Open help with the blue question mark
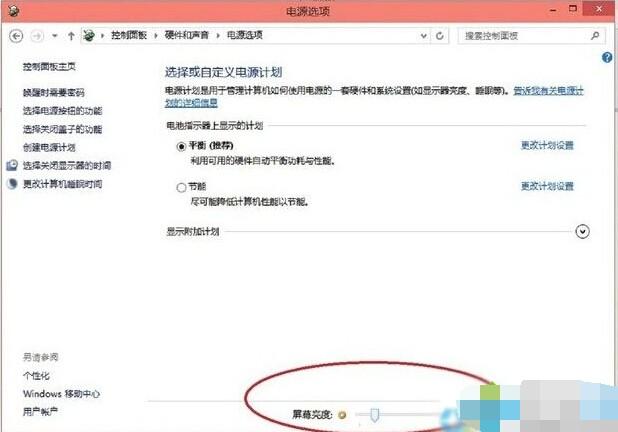 pyautogui.click(x=607, y=59)
